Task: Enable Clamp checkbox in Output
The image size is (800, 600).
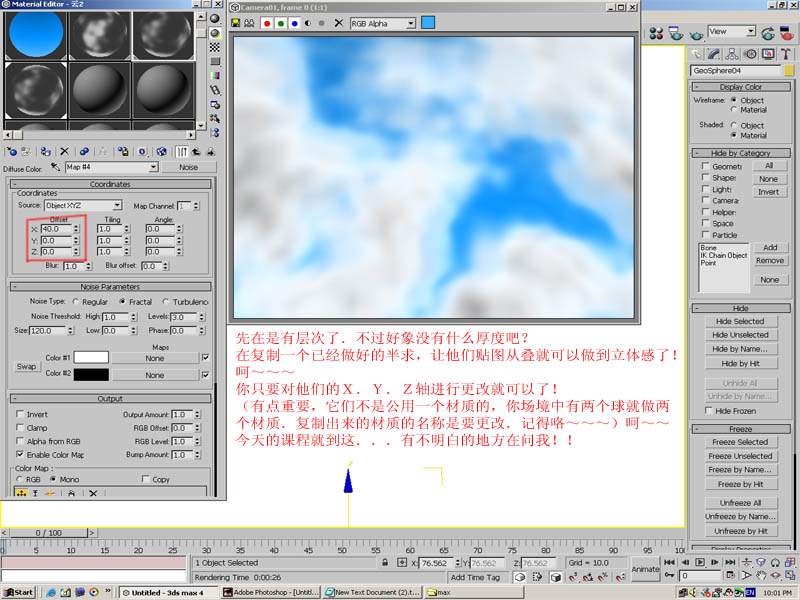Action: (20, 427)
